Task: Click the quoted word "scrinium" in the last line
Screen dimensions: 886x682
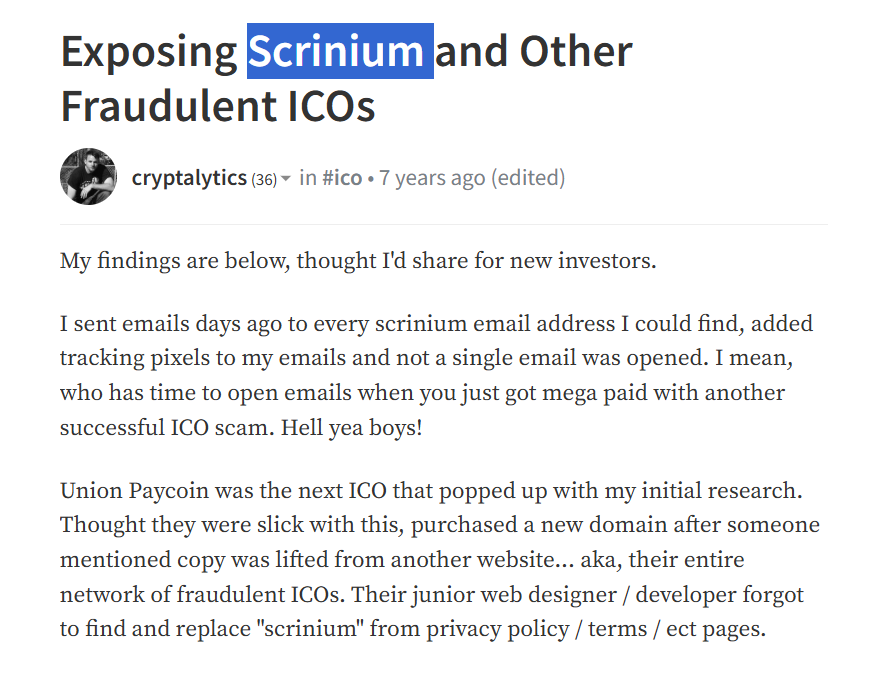Action: point(310,629)
